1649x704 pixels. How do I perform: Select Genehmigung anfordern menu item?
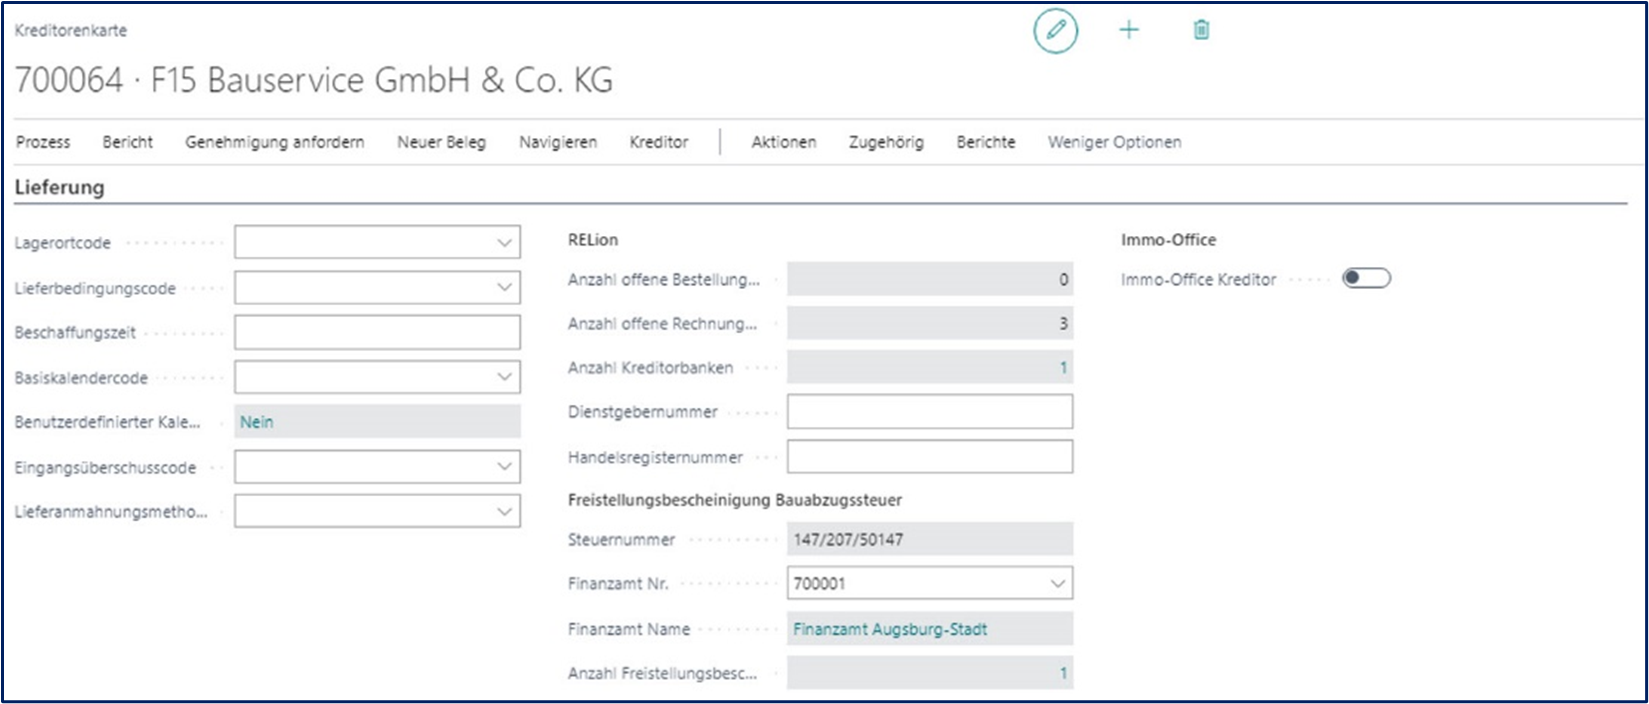(x=274, y=142)
